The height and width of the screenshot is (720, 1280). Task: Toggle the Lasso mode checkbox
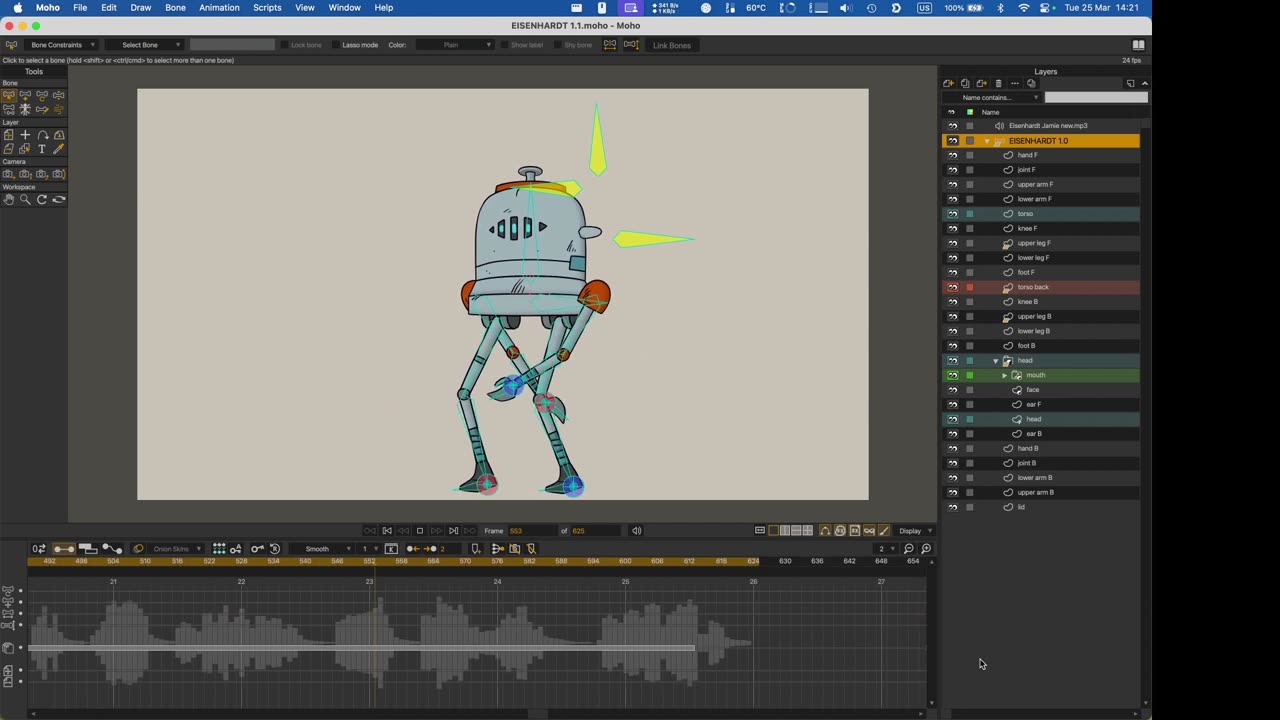pos(337,45)
